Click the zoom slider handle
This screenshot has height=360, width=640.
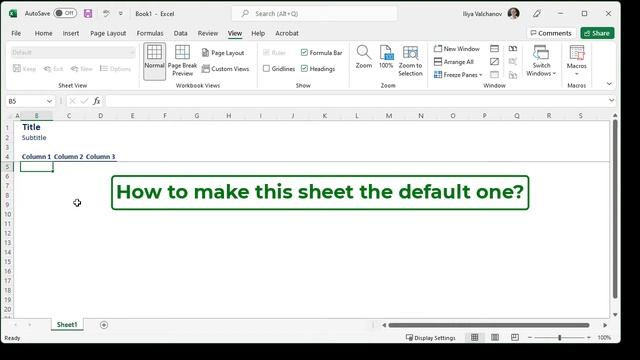pyautogui.click(x=560, y=338)
